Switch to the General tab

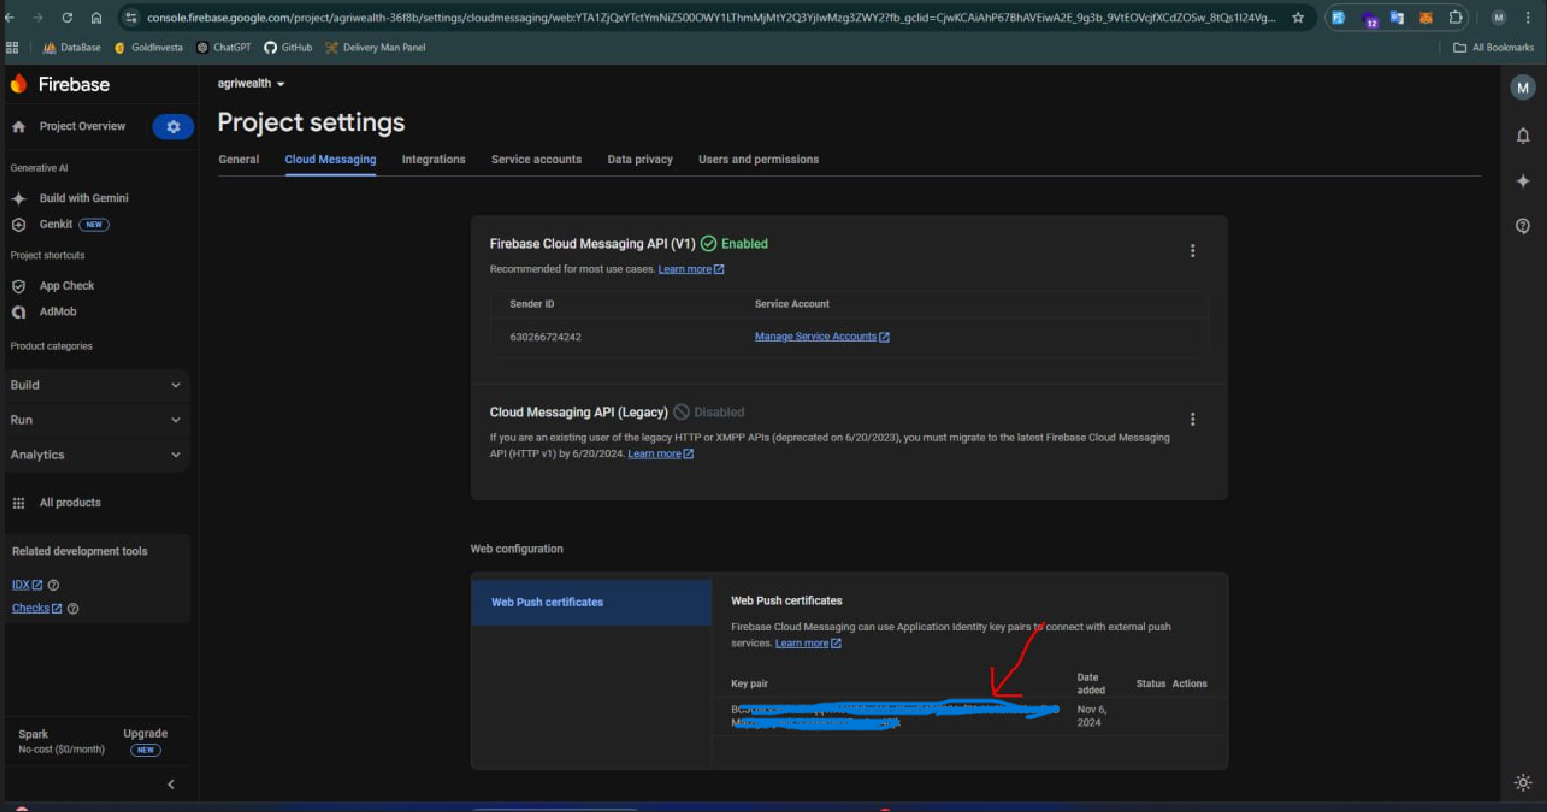(239, 159)
